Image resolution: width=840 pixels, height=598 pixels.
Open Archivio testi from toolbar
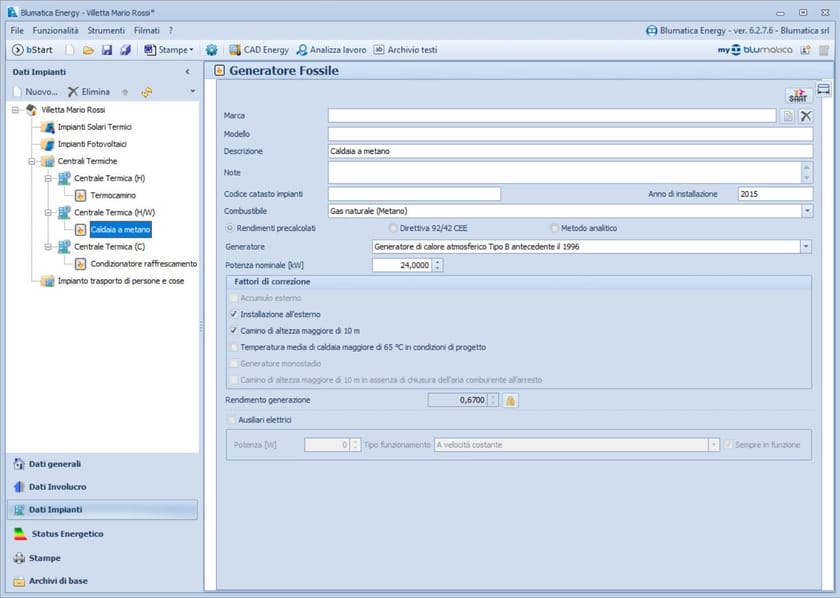pos(405,50)
